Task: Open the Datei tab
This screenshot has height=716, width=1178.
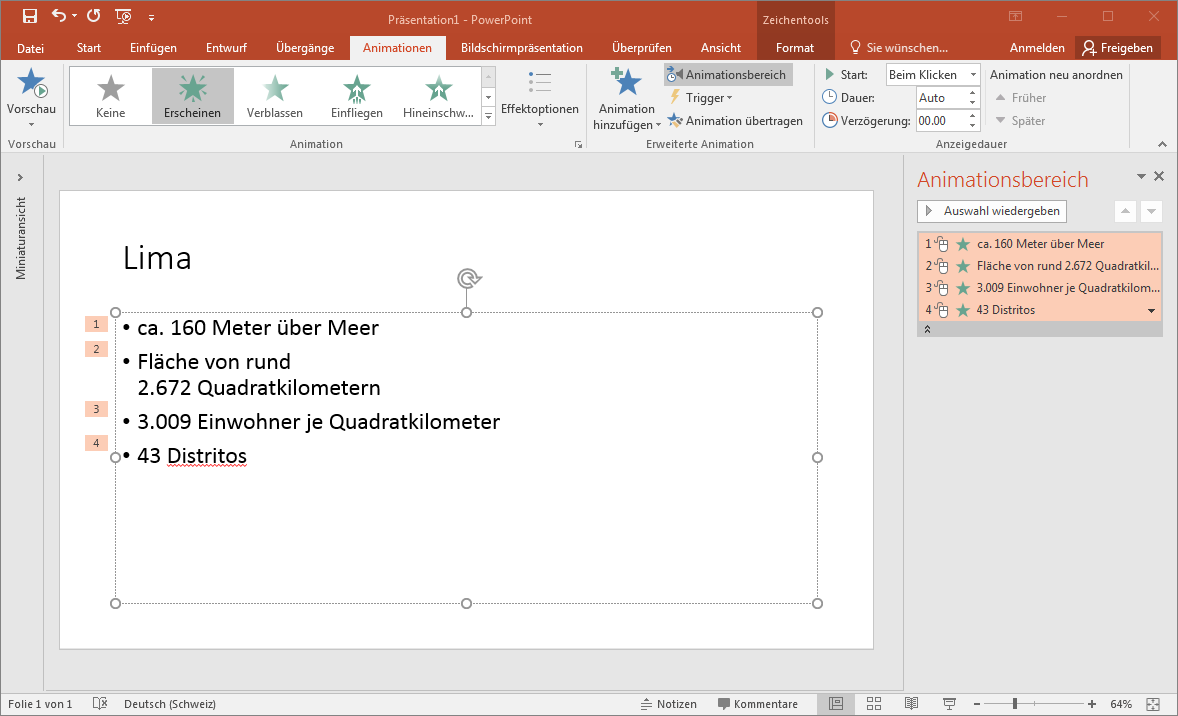Action: pyautogui.click(x=30, y=48)
